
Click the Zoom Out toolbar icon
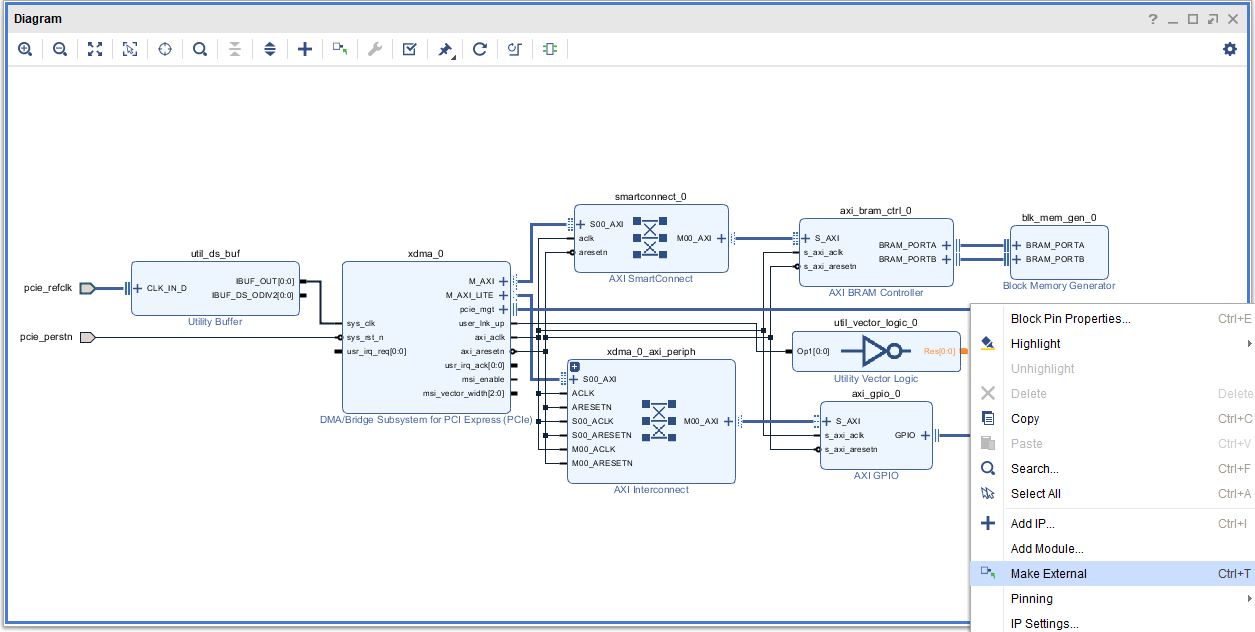tap(60, 49)
